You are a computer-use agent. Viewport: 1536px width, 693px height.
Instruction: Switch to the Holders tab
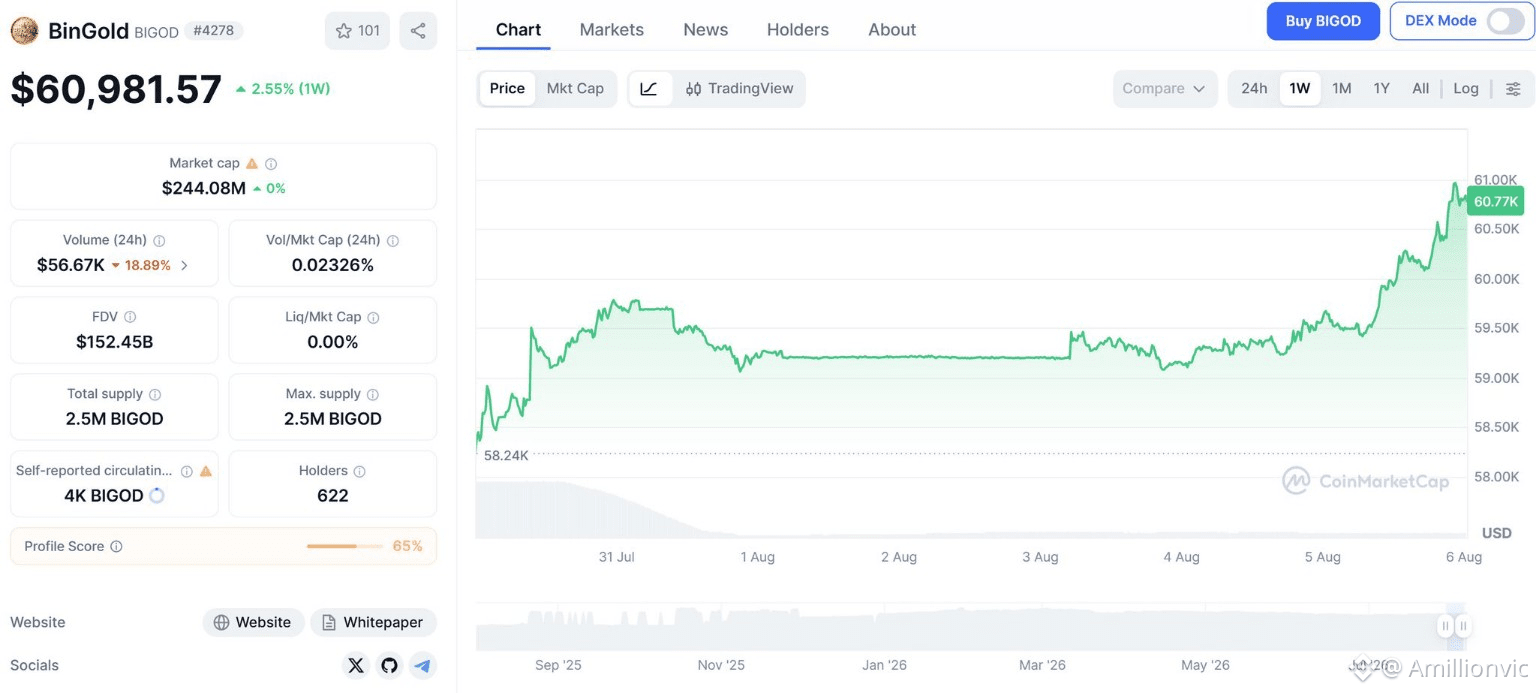point(798,30)
